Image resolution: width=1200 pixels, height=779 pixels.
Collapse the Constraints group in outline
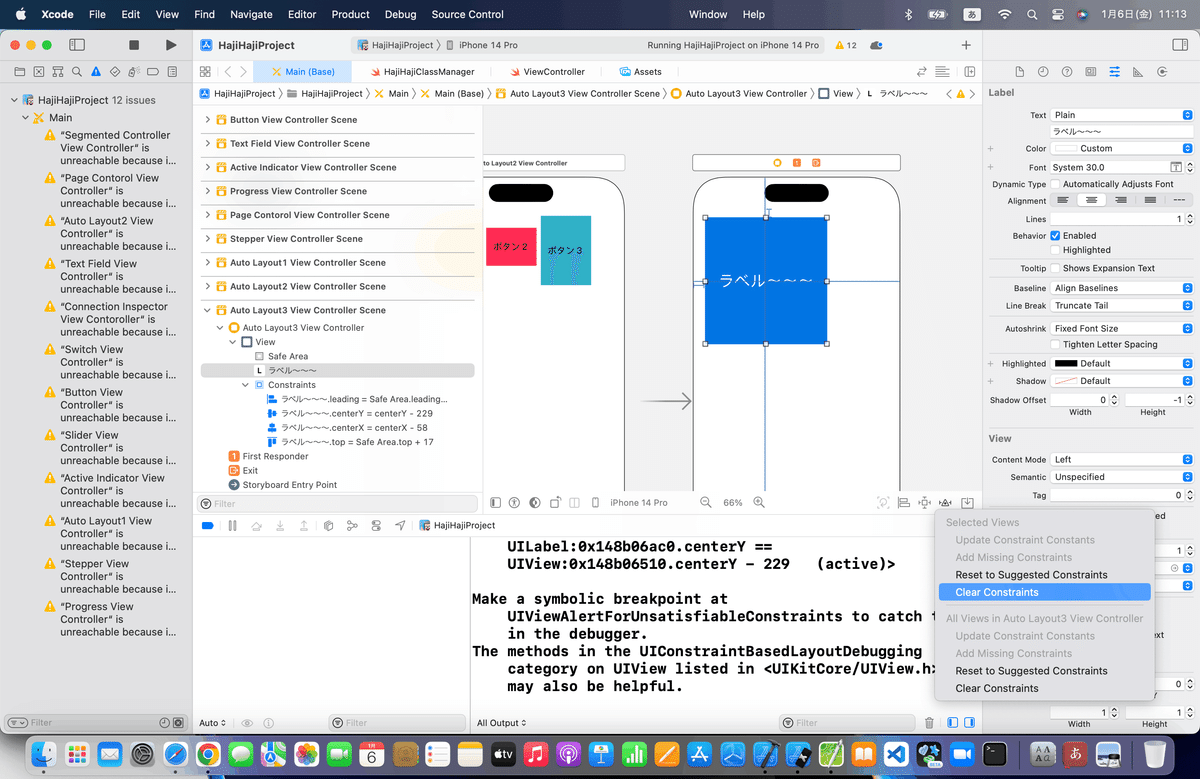tap(246, 384)
